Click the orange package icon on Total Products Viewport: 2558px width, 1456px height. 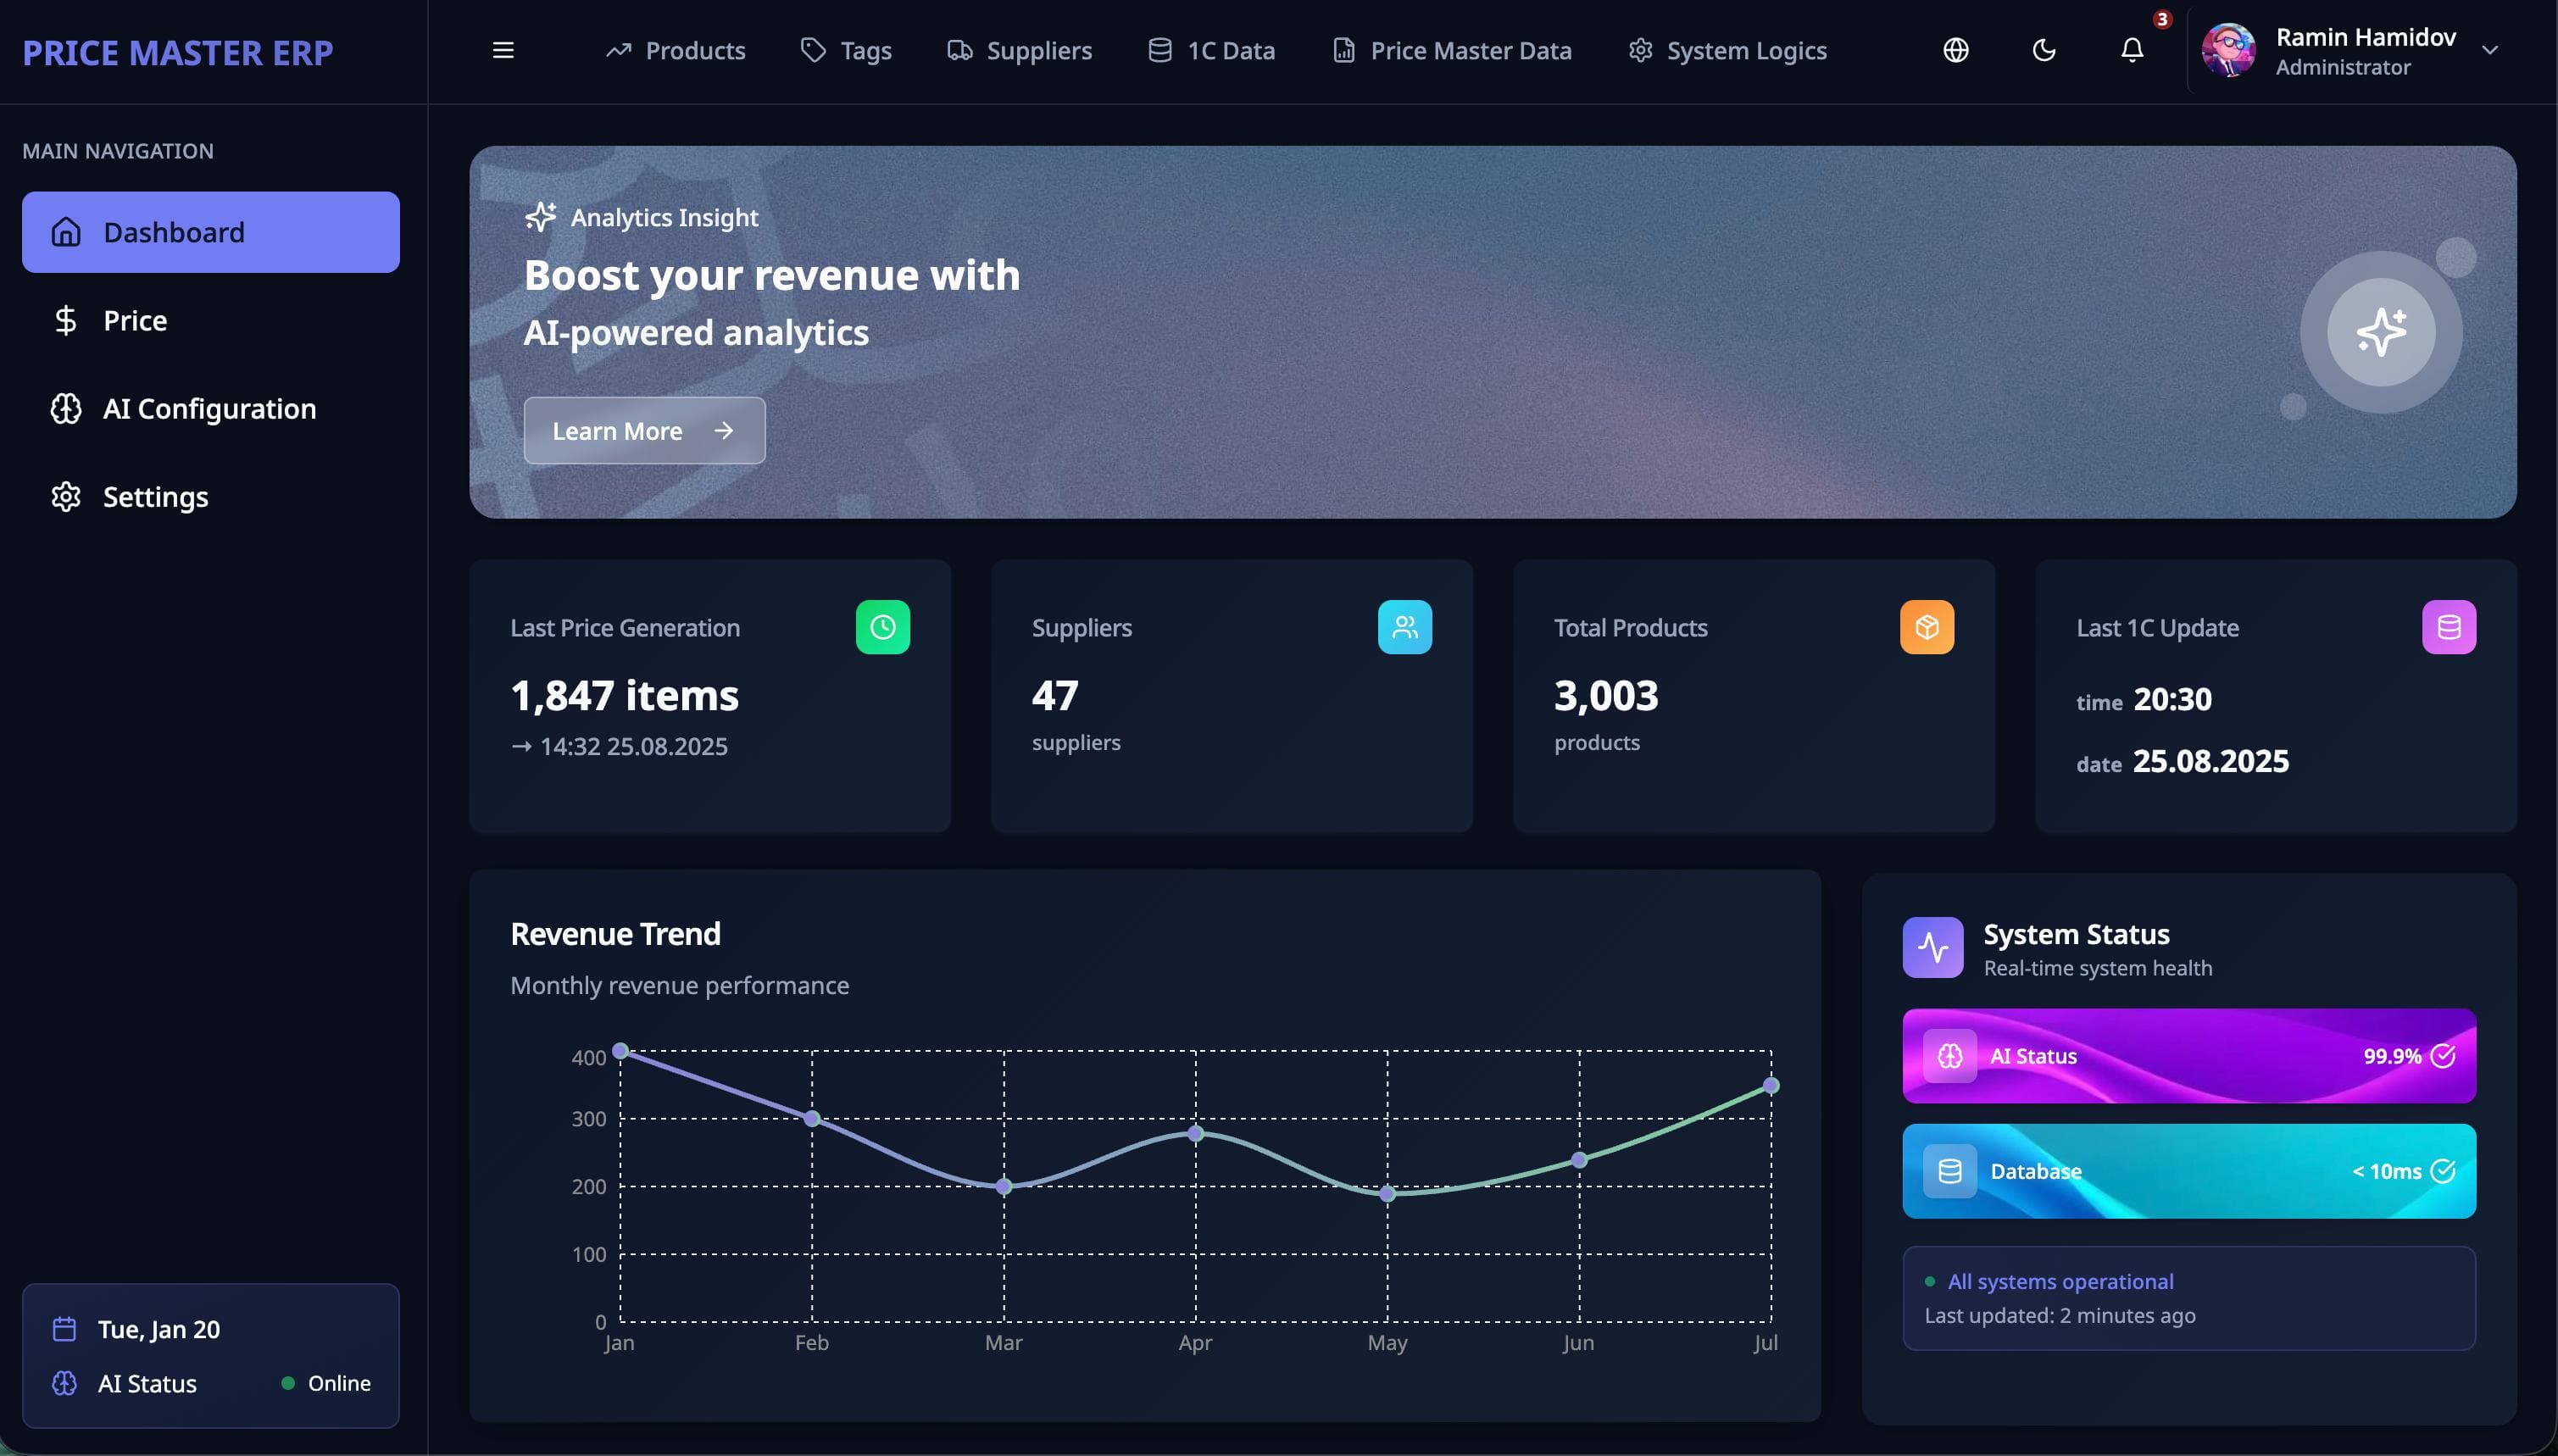pos(1926,627)
